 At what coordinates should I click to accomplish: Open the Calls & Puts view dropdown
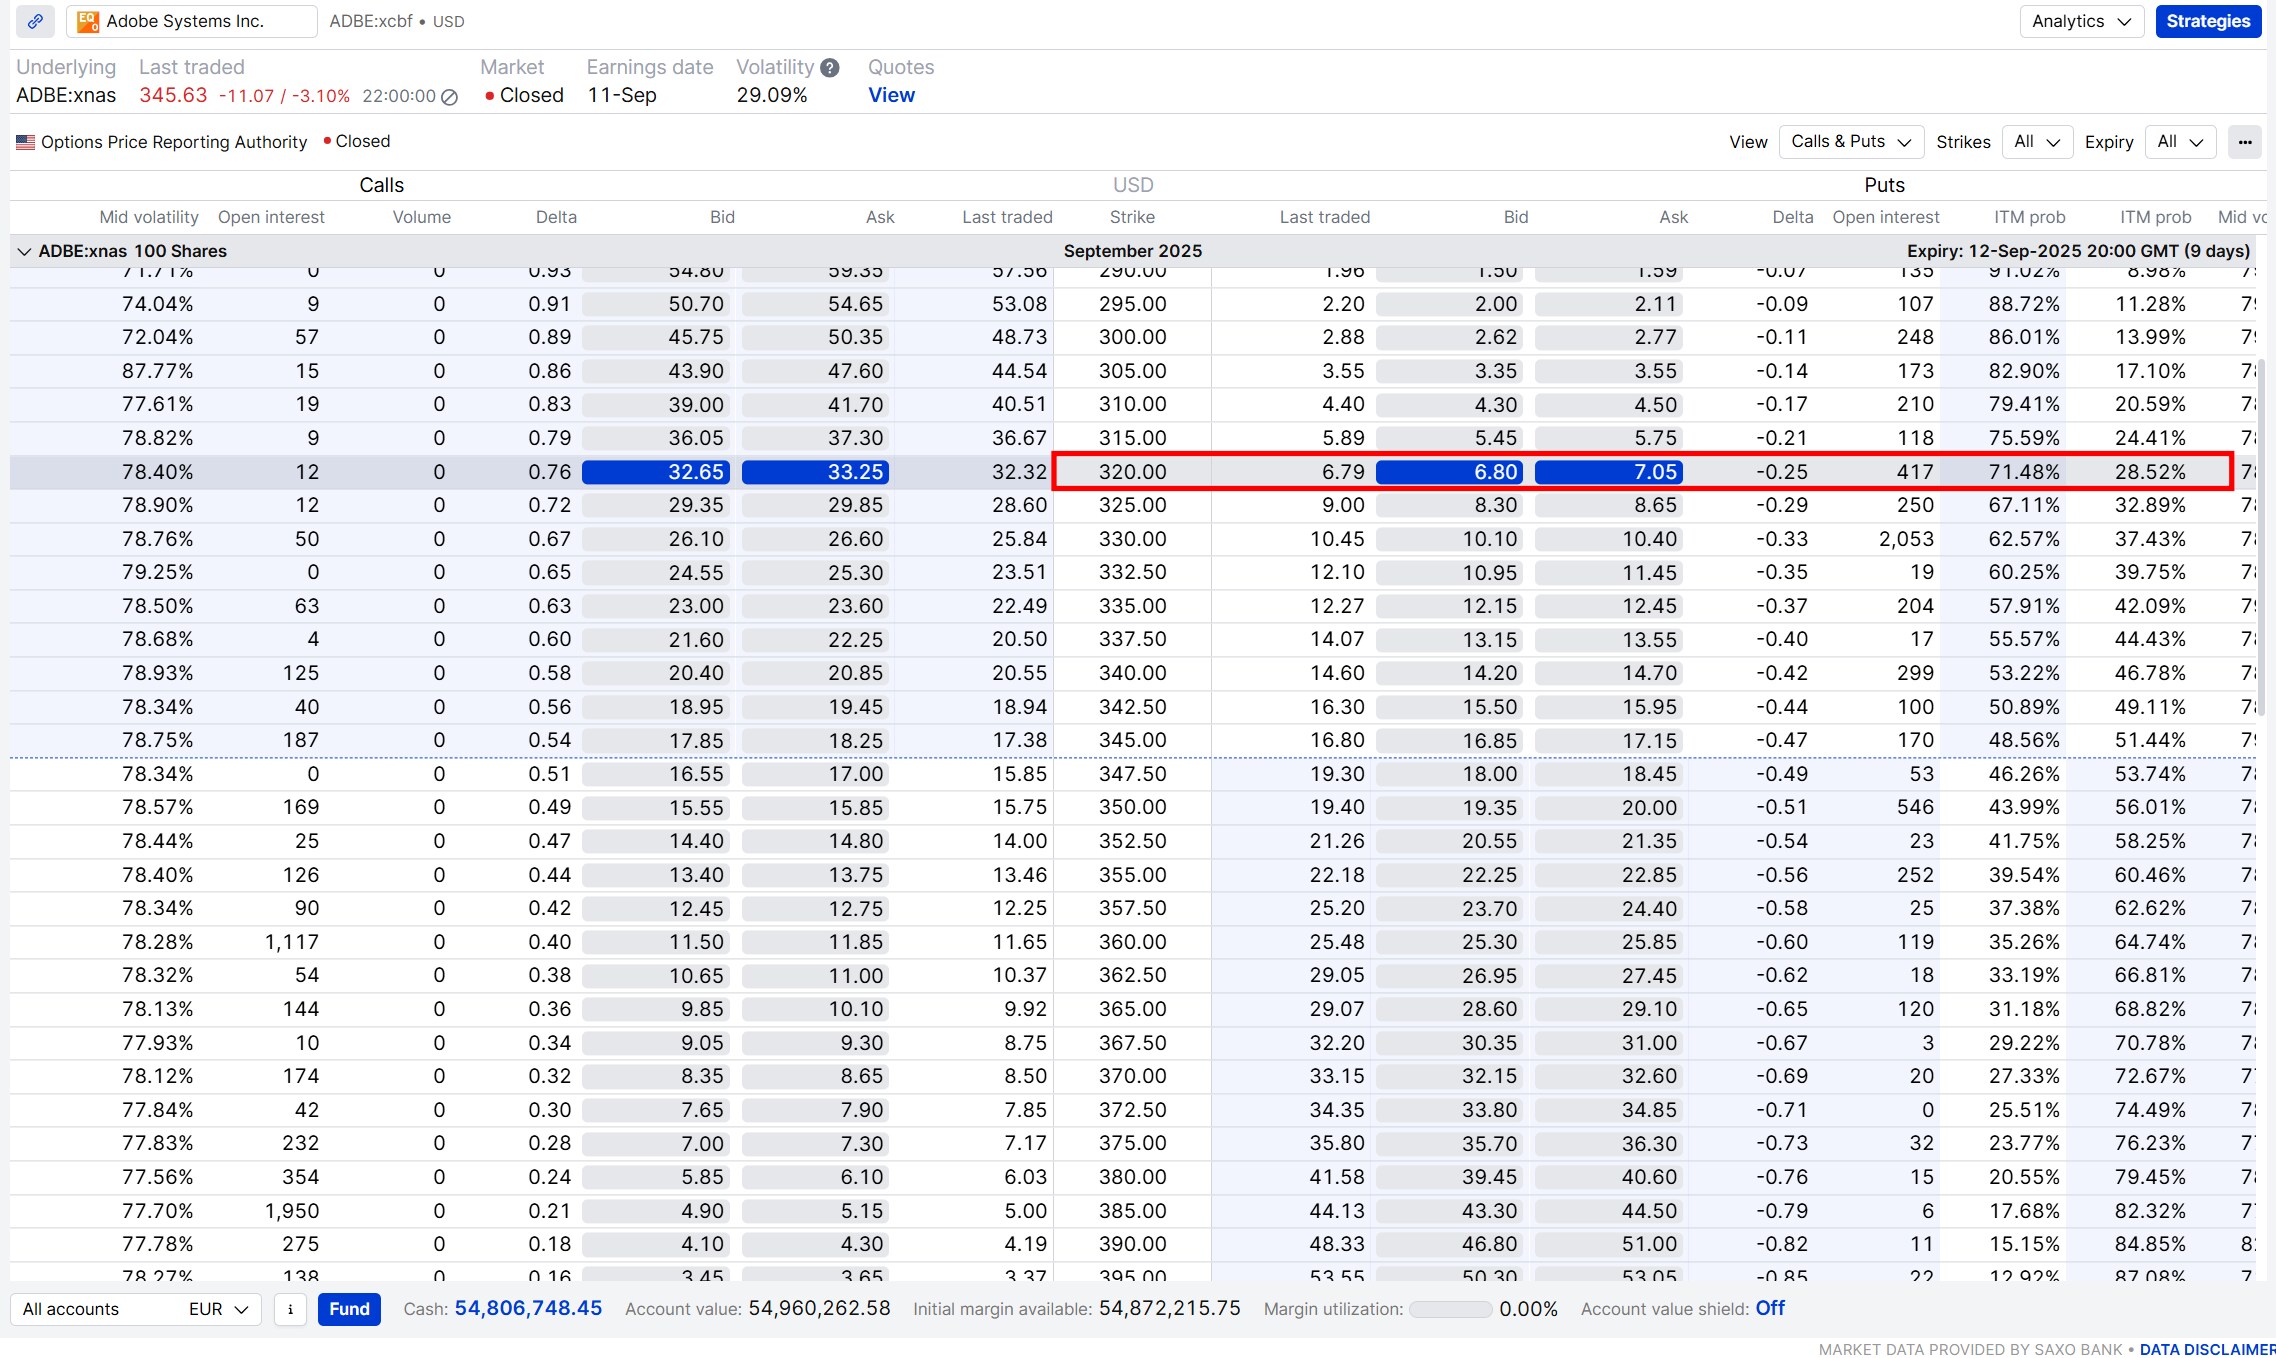click(1849, 141)
